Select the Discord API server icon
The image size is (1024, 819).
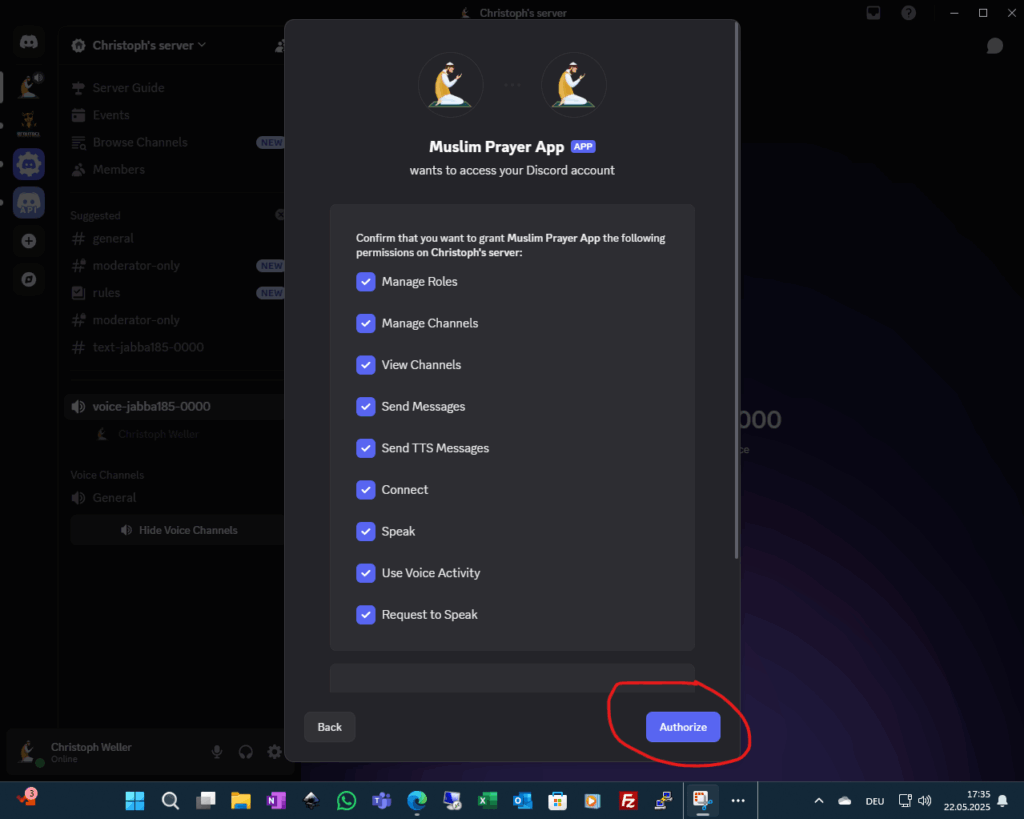[29, 202]
